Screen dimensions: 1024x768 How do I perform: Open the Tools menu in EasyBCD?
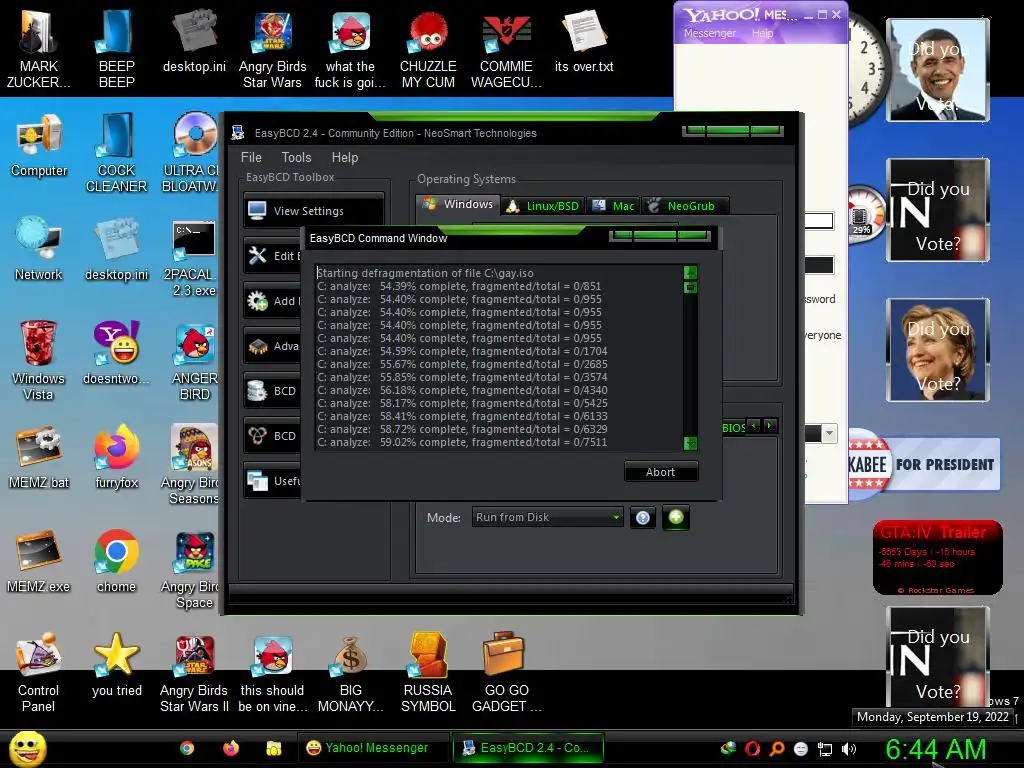click(296, 157)
